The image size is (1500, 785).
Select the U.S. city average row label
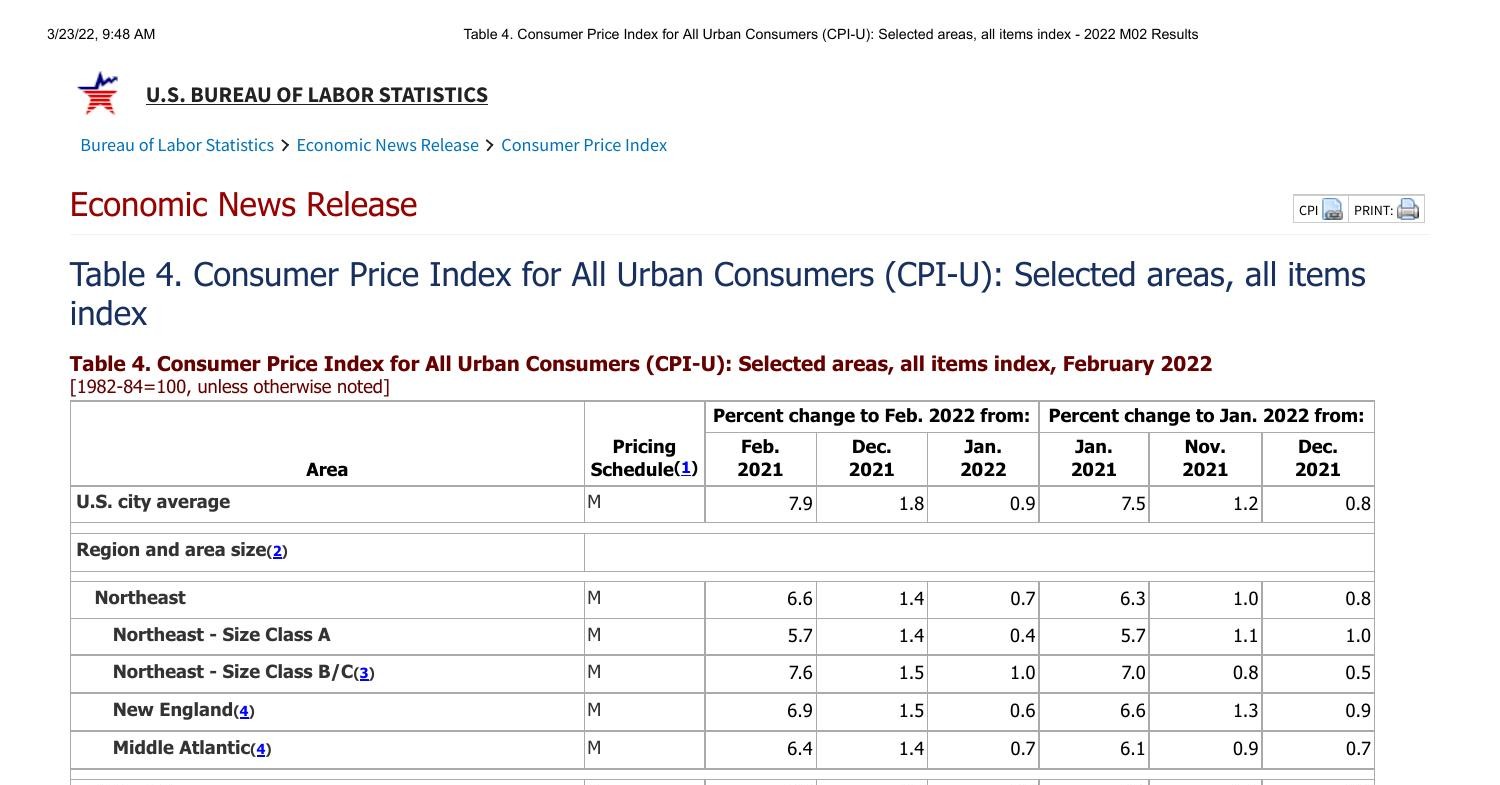tap(153, 502)
